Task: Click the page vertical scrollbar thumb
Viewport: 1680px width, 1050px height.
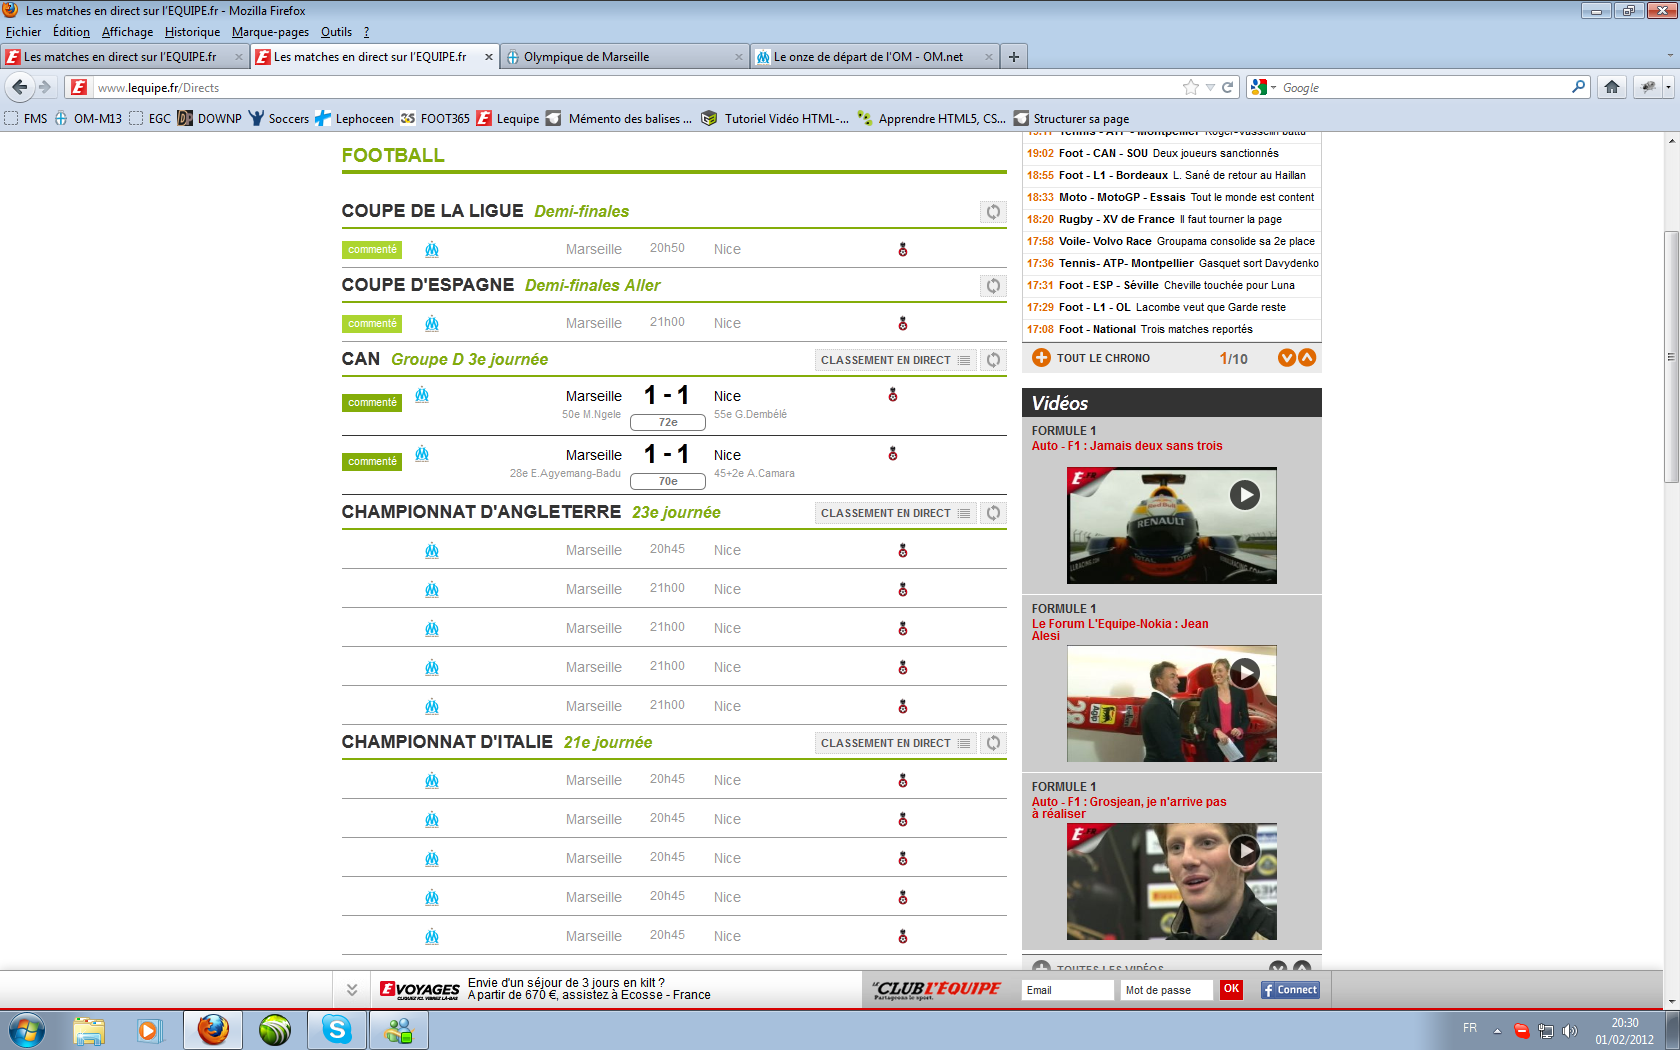Action: [1671, 357]
